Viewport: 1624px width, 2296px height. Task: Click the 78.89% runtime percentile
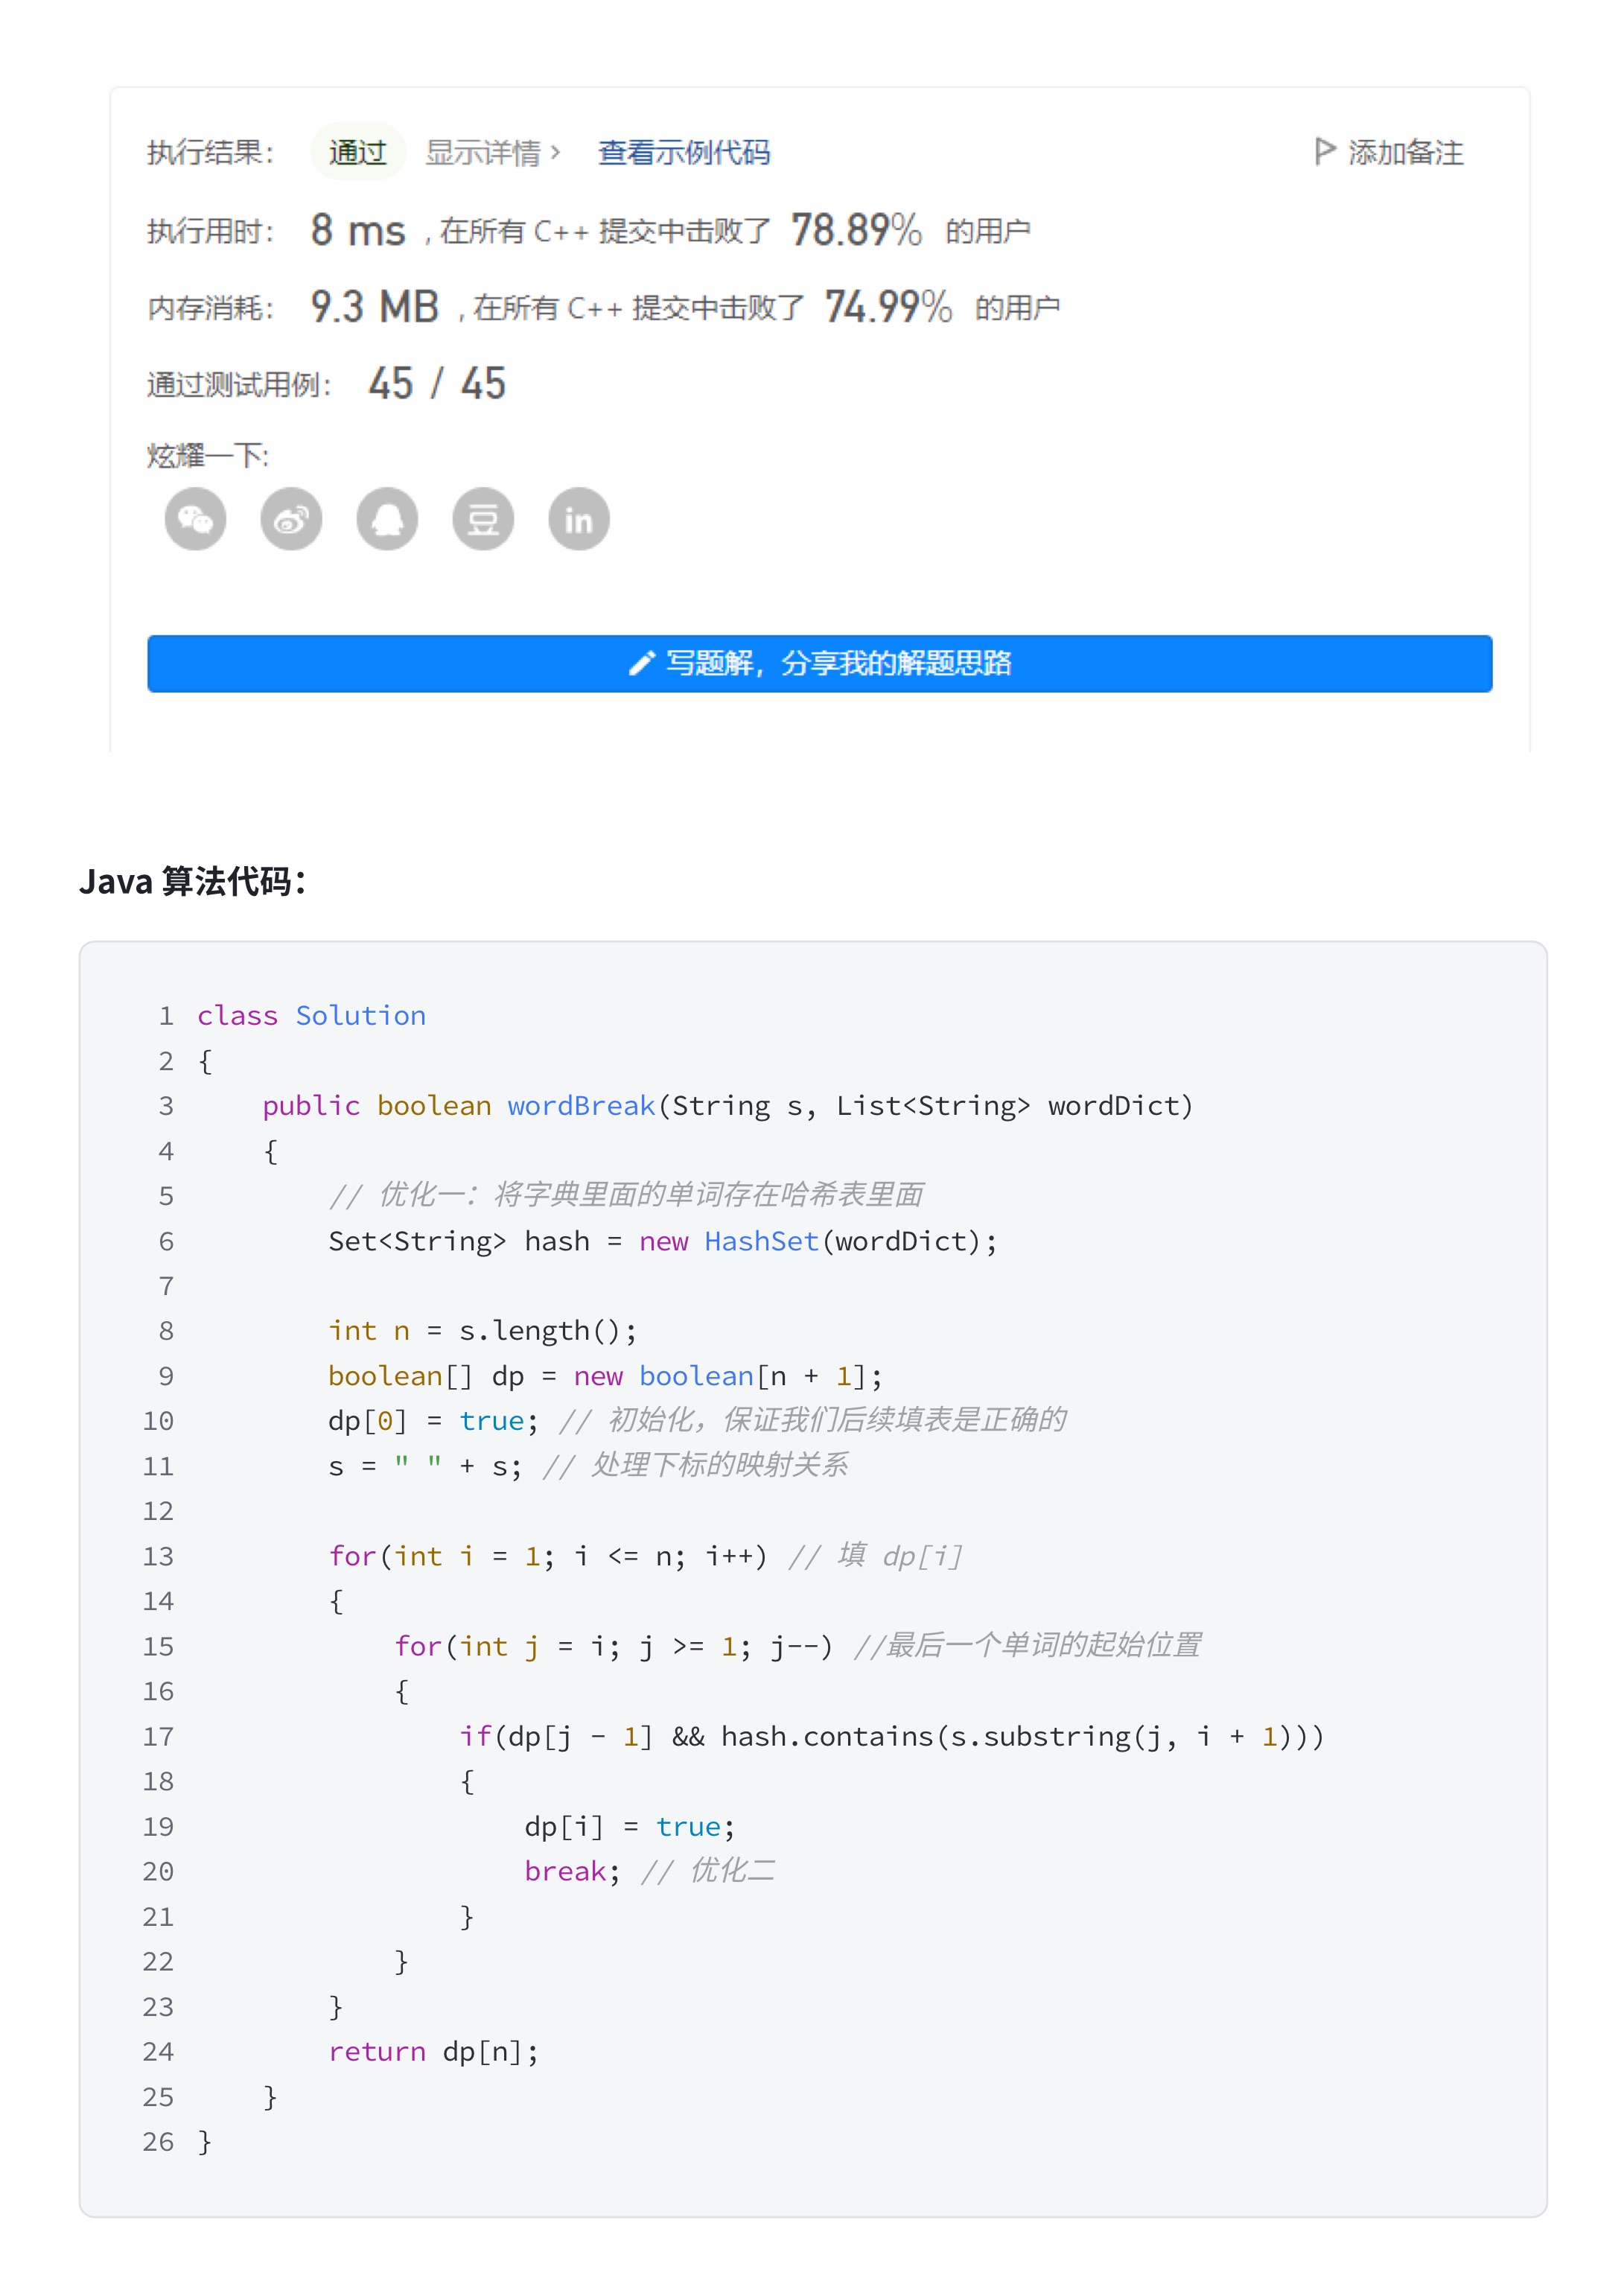(x=856, y=230)
